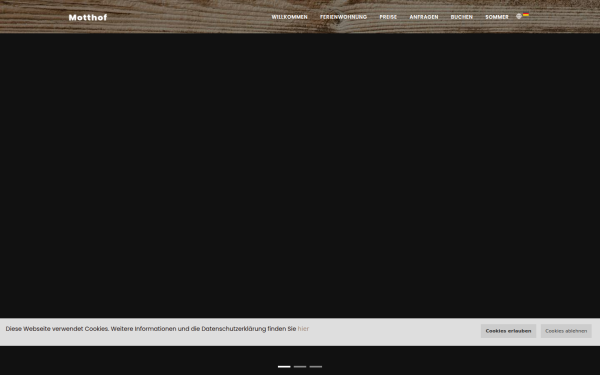Open the Willkommen menu item

pyautogui.click(x=289, y=17)
